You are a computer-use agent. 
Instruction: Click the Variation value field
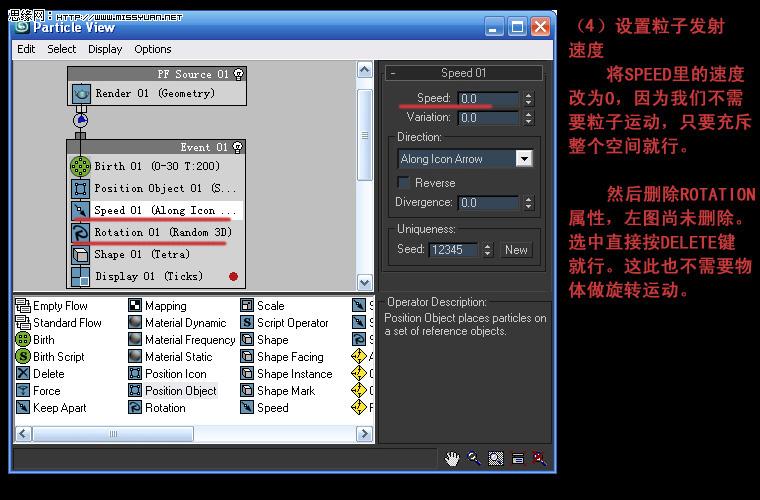[x=489, y=118]
